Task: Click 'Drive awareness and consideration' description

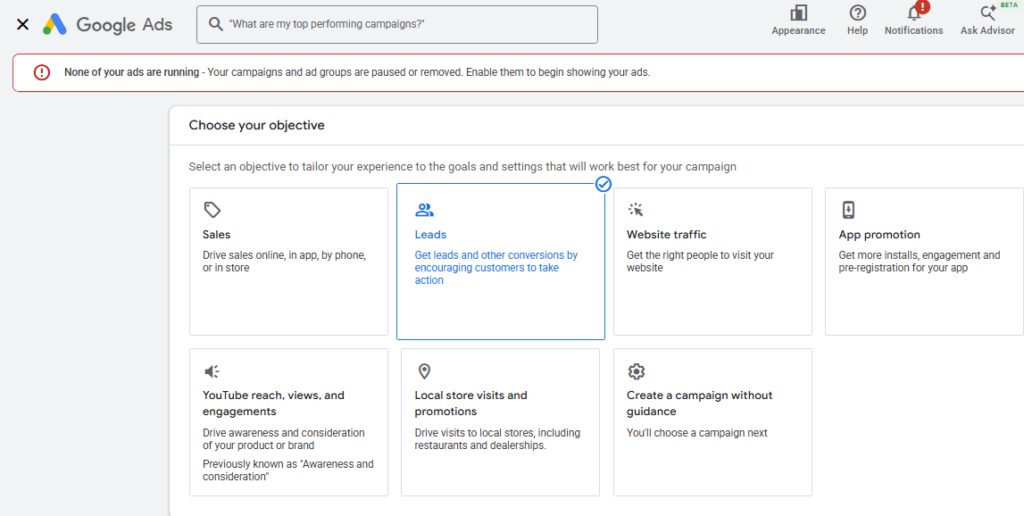Action: [283, 439]
